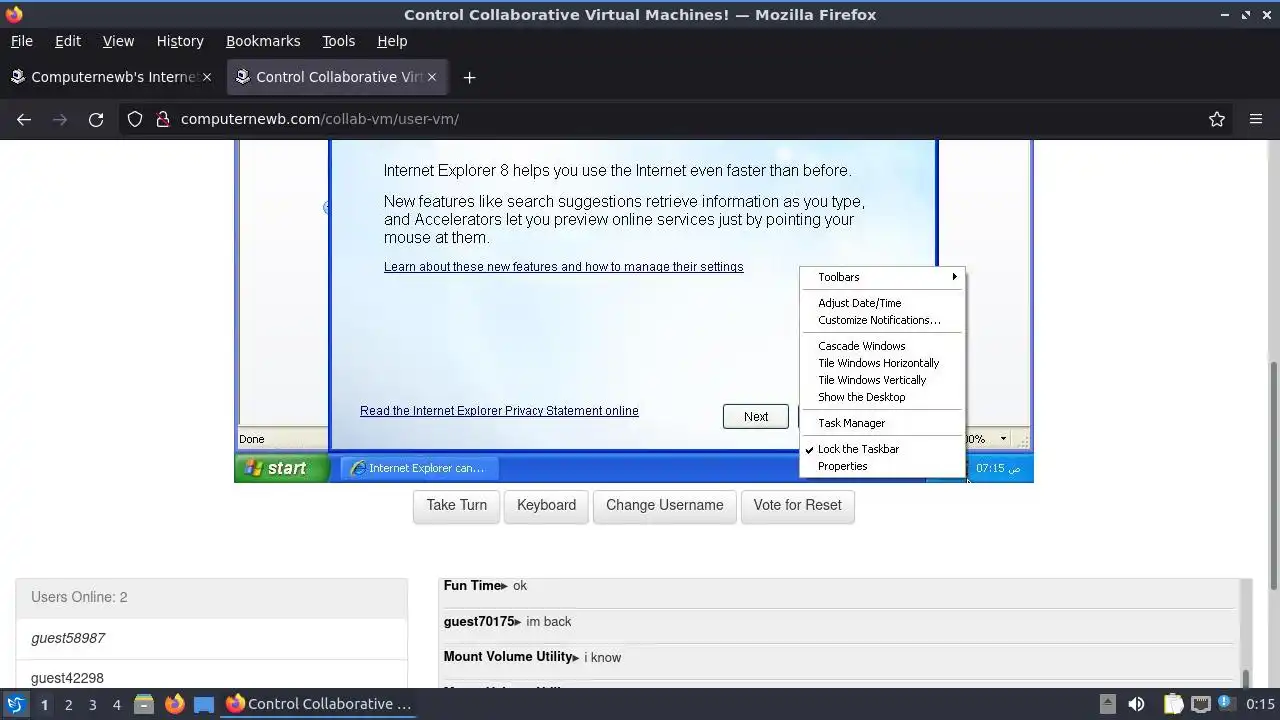Click the update notifier tray icon

[1225, 704]
